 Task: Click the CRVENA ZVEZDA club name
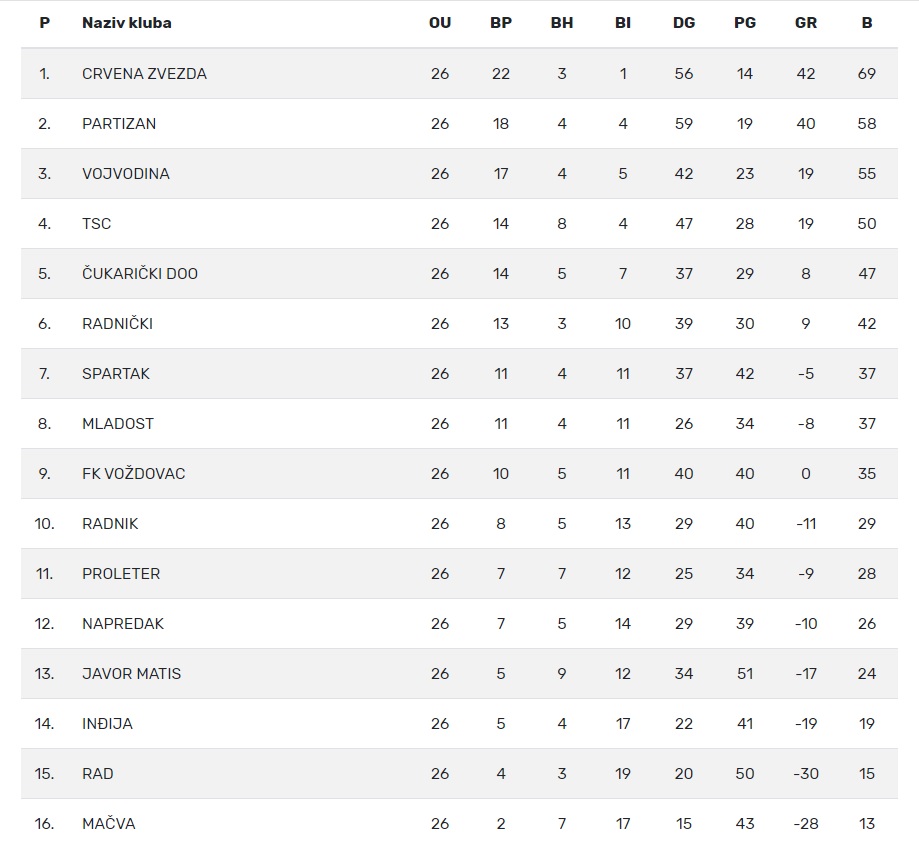144,74
